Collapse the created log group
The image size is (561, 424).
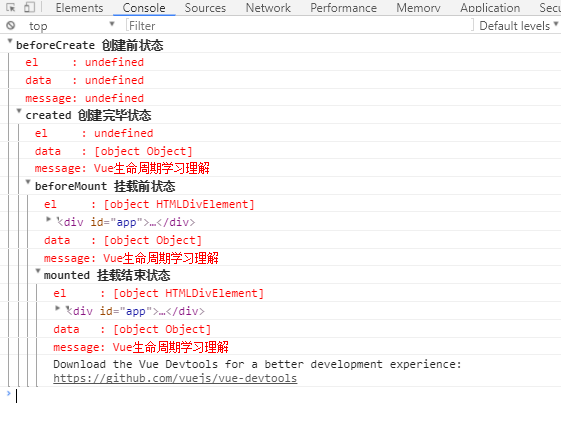(19, 111)
